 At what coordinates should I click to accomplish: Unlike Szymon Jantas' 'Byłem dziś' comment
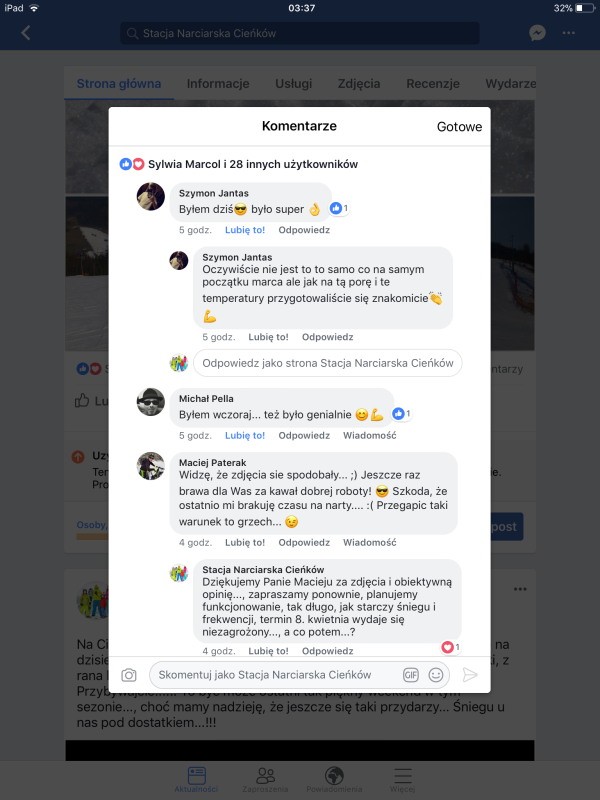click(x=245, y=230)
